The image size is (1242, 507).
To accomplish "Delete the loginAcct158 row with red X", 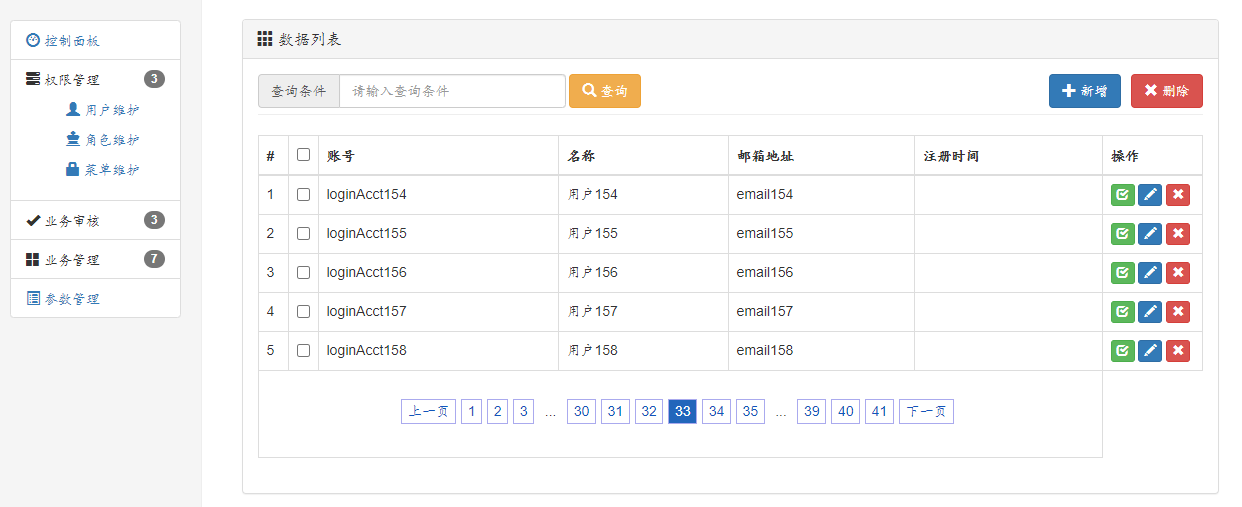I will 1178,350.
